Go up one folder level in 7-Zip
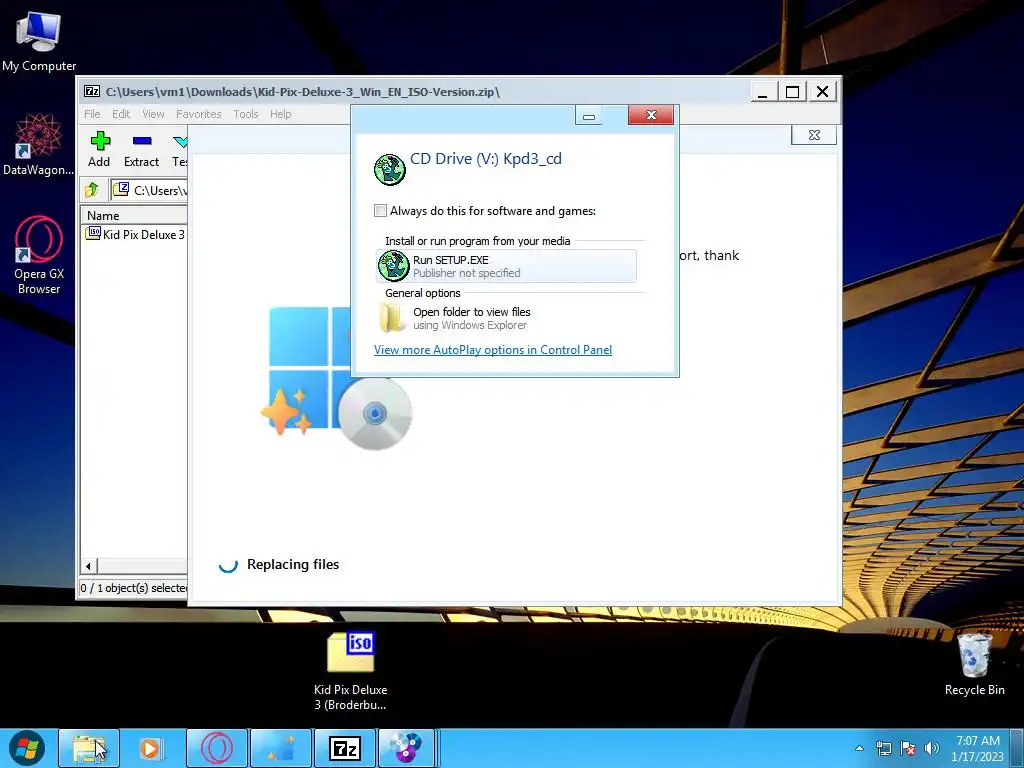The height and width of the screenshot is (768, 1024). (x=92, y=190)
